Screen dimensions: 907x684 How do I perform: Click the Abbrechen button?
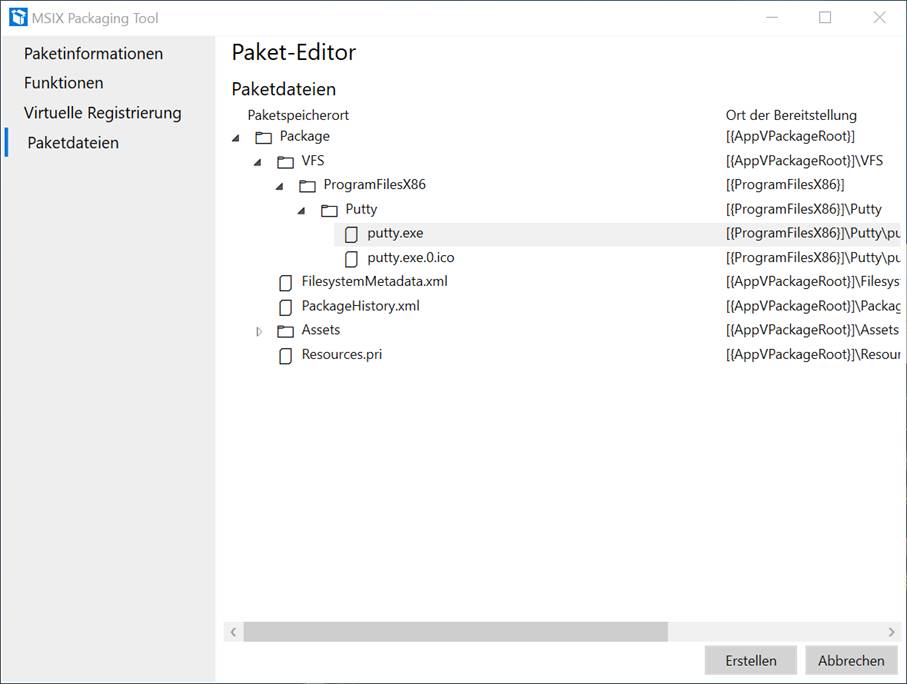[x=851, y=660]
